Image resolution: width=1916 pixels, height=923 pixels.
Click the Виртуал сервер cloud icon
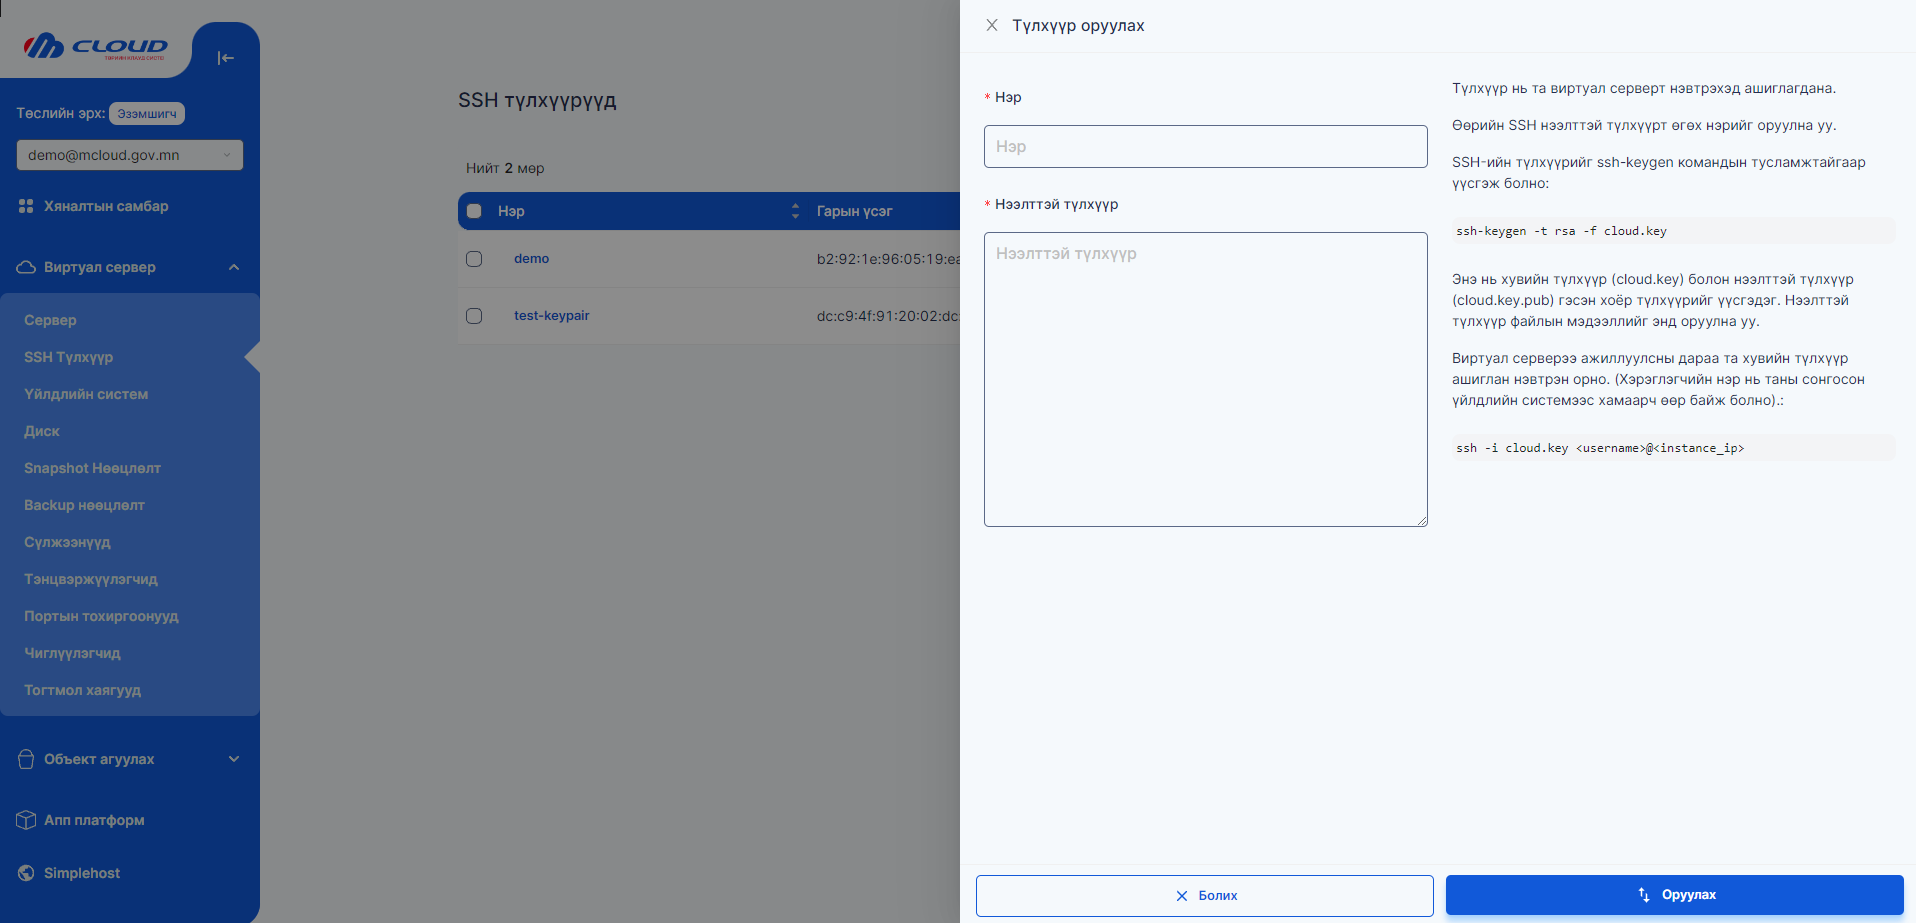click(24, 266)
